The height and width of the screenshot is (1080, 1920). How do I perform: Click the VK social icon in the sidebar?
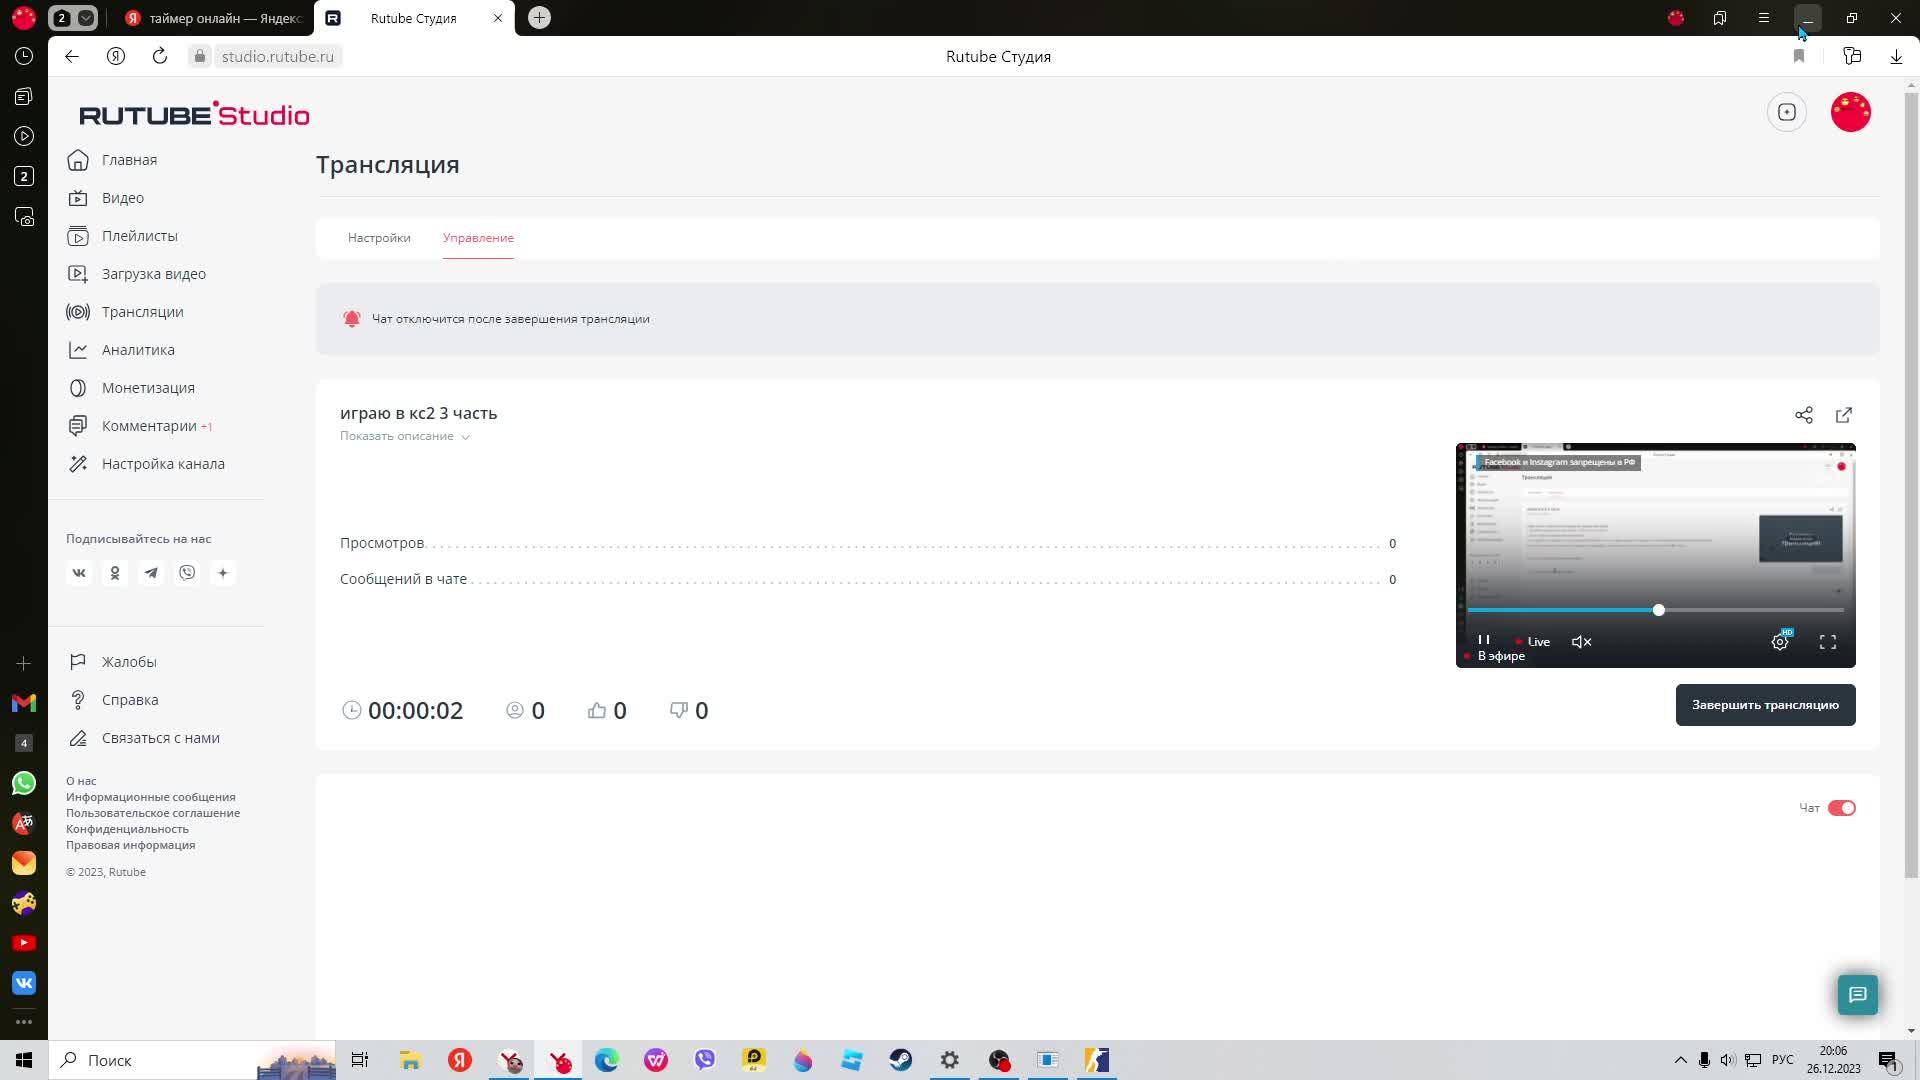tap(79, 573)
